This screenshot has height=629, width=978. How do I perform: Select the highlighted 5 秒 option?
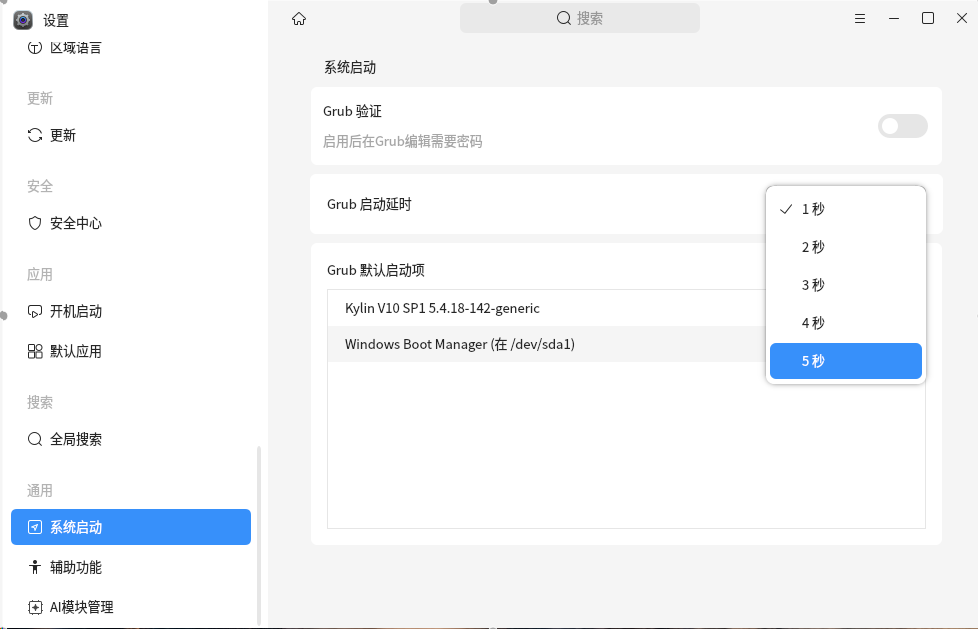pyautogui.click(x=846, y=361)
